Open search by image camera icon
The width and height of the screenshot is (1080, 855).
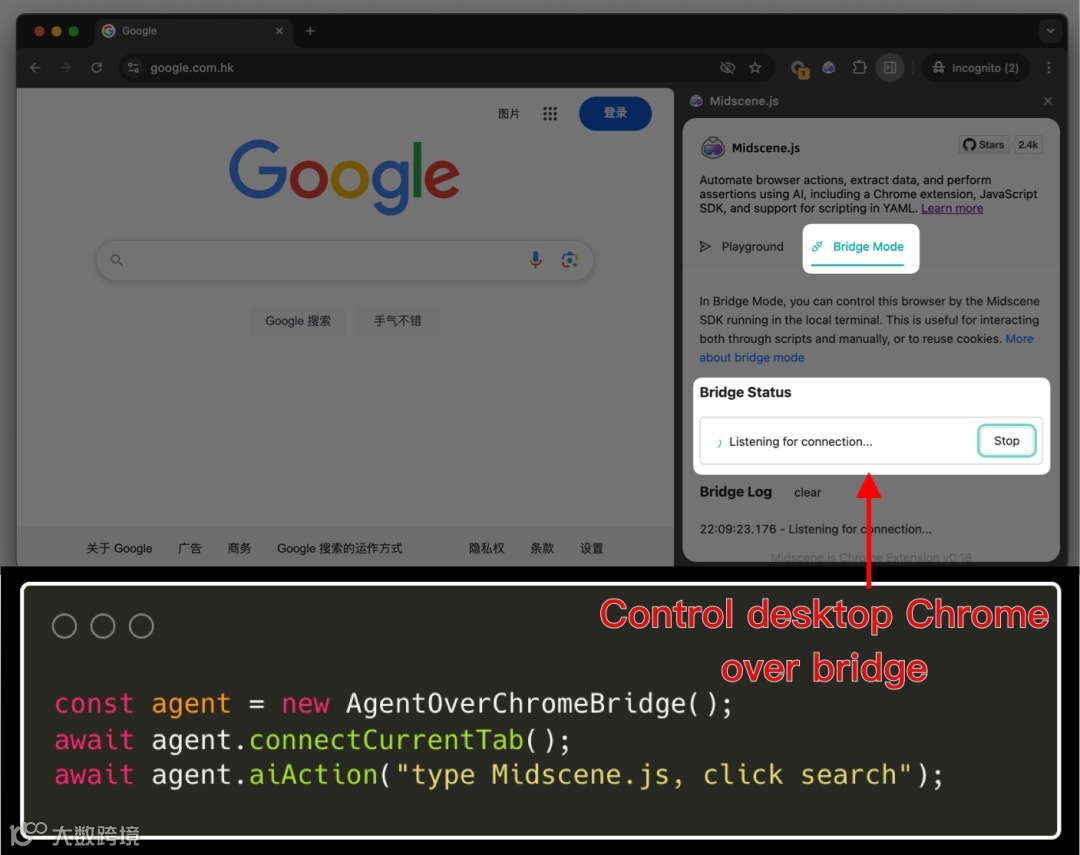[569, 260]
